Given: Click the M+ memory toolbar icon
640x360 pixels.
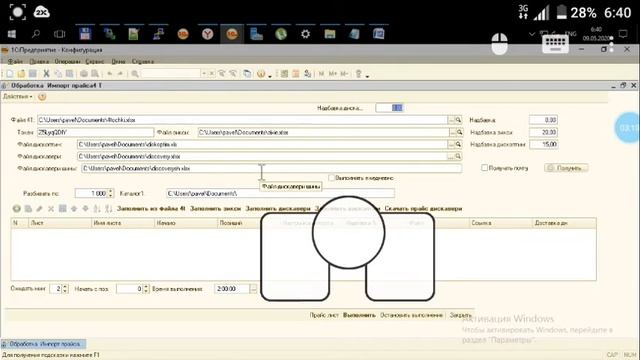Looking at the screenshot, I should (333, 74).
